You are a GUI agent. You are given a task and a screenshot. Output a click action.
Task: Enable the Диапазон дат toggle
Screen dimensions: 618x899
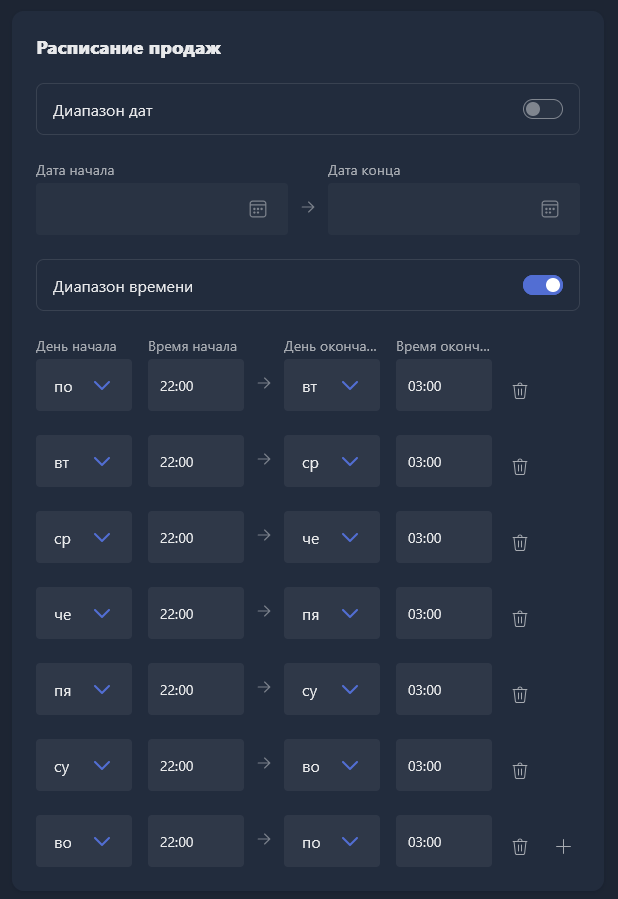tap(543, 109)
